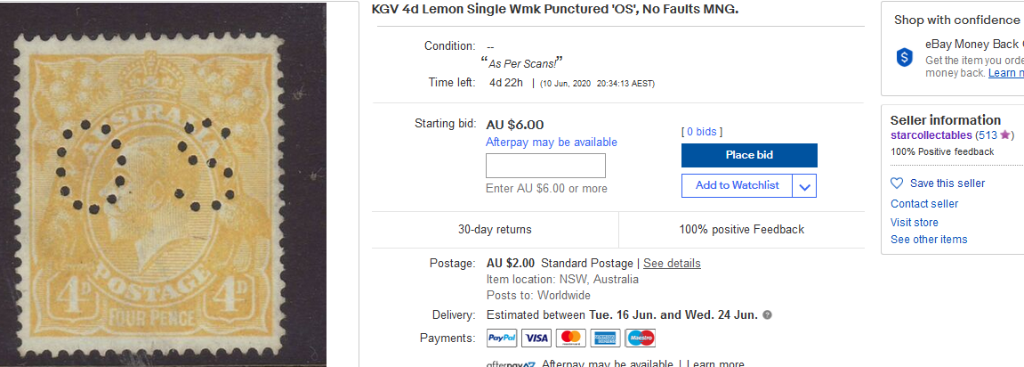Click the delivery estimate help icon
1024x367 pixels.
(x=767, y=315)
